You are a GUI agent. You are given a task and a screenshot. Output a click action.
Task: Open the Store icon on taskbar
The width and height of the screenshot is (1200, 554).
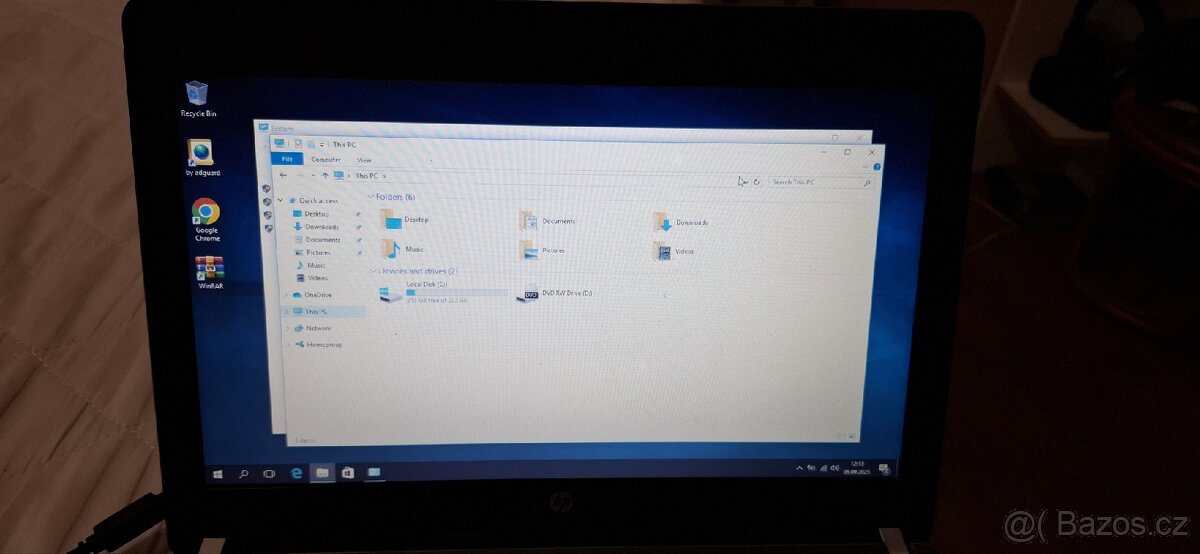348,472
